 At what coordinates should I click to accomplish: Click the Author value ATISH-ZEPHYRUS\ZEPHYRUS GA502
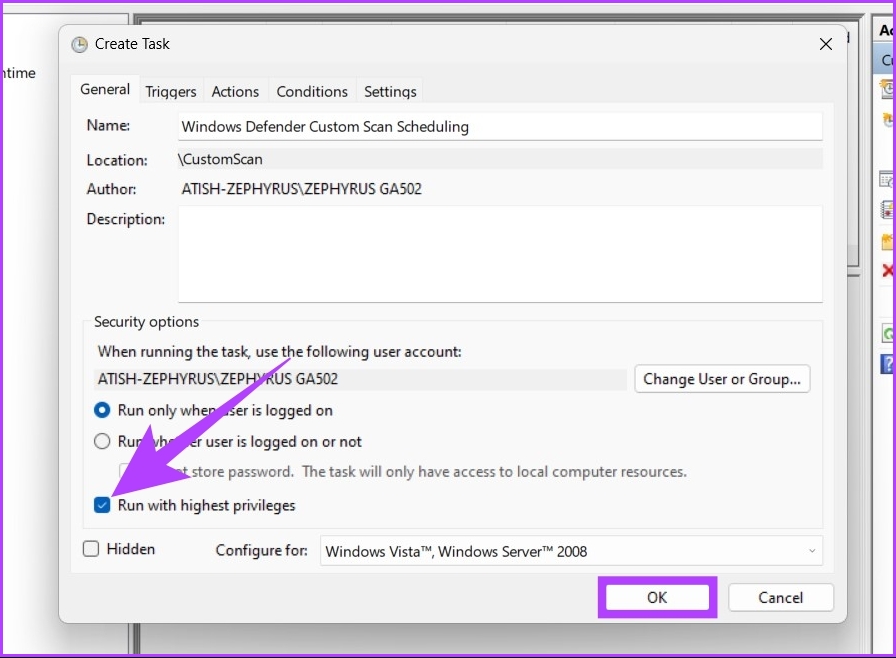click(302, 189)
